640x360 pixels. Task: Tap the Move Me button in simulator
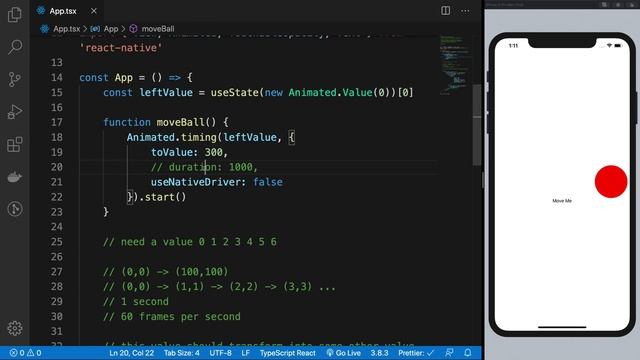[562, 201]
